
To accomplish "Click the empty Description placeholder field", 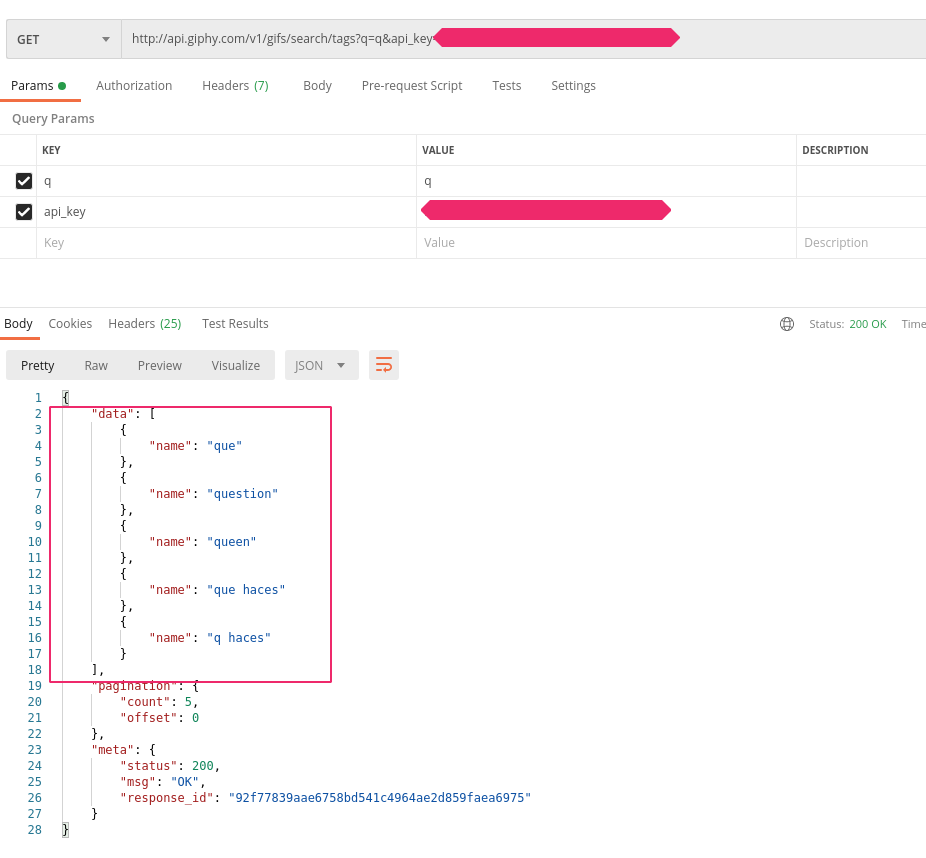I will 861,243.
